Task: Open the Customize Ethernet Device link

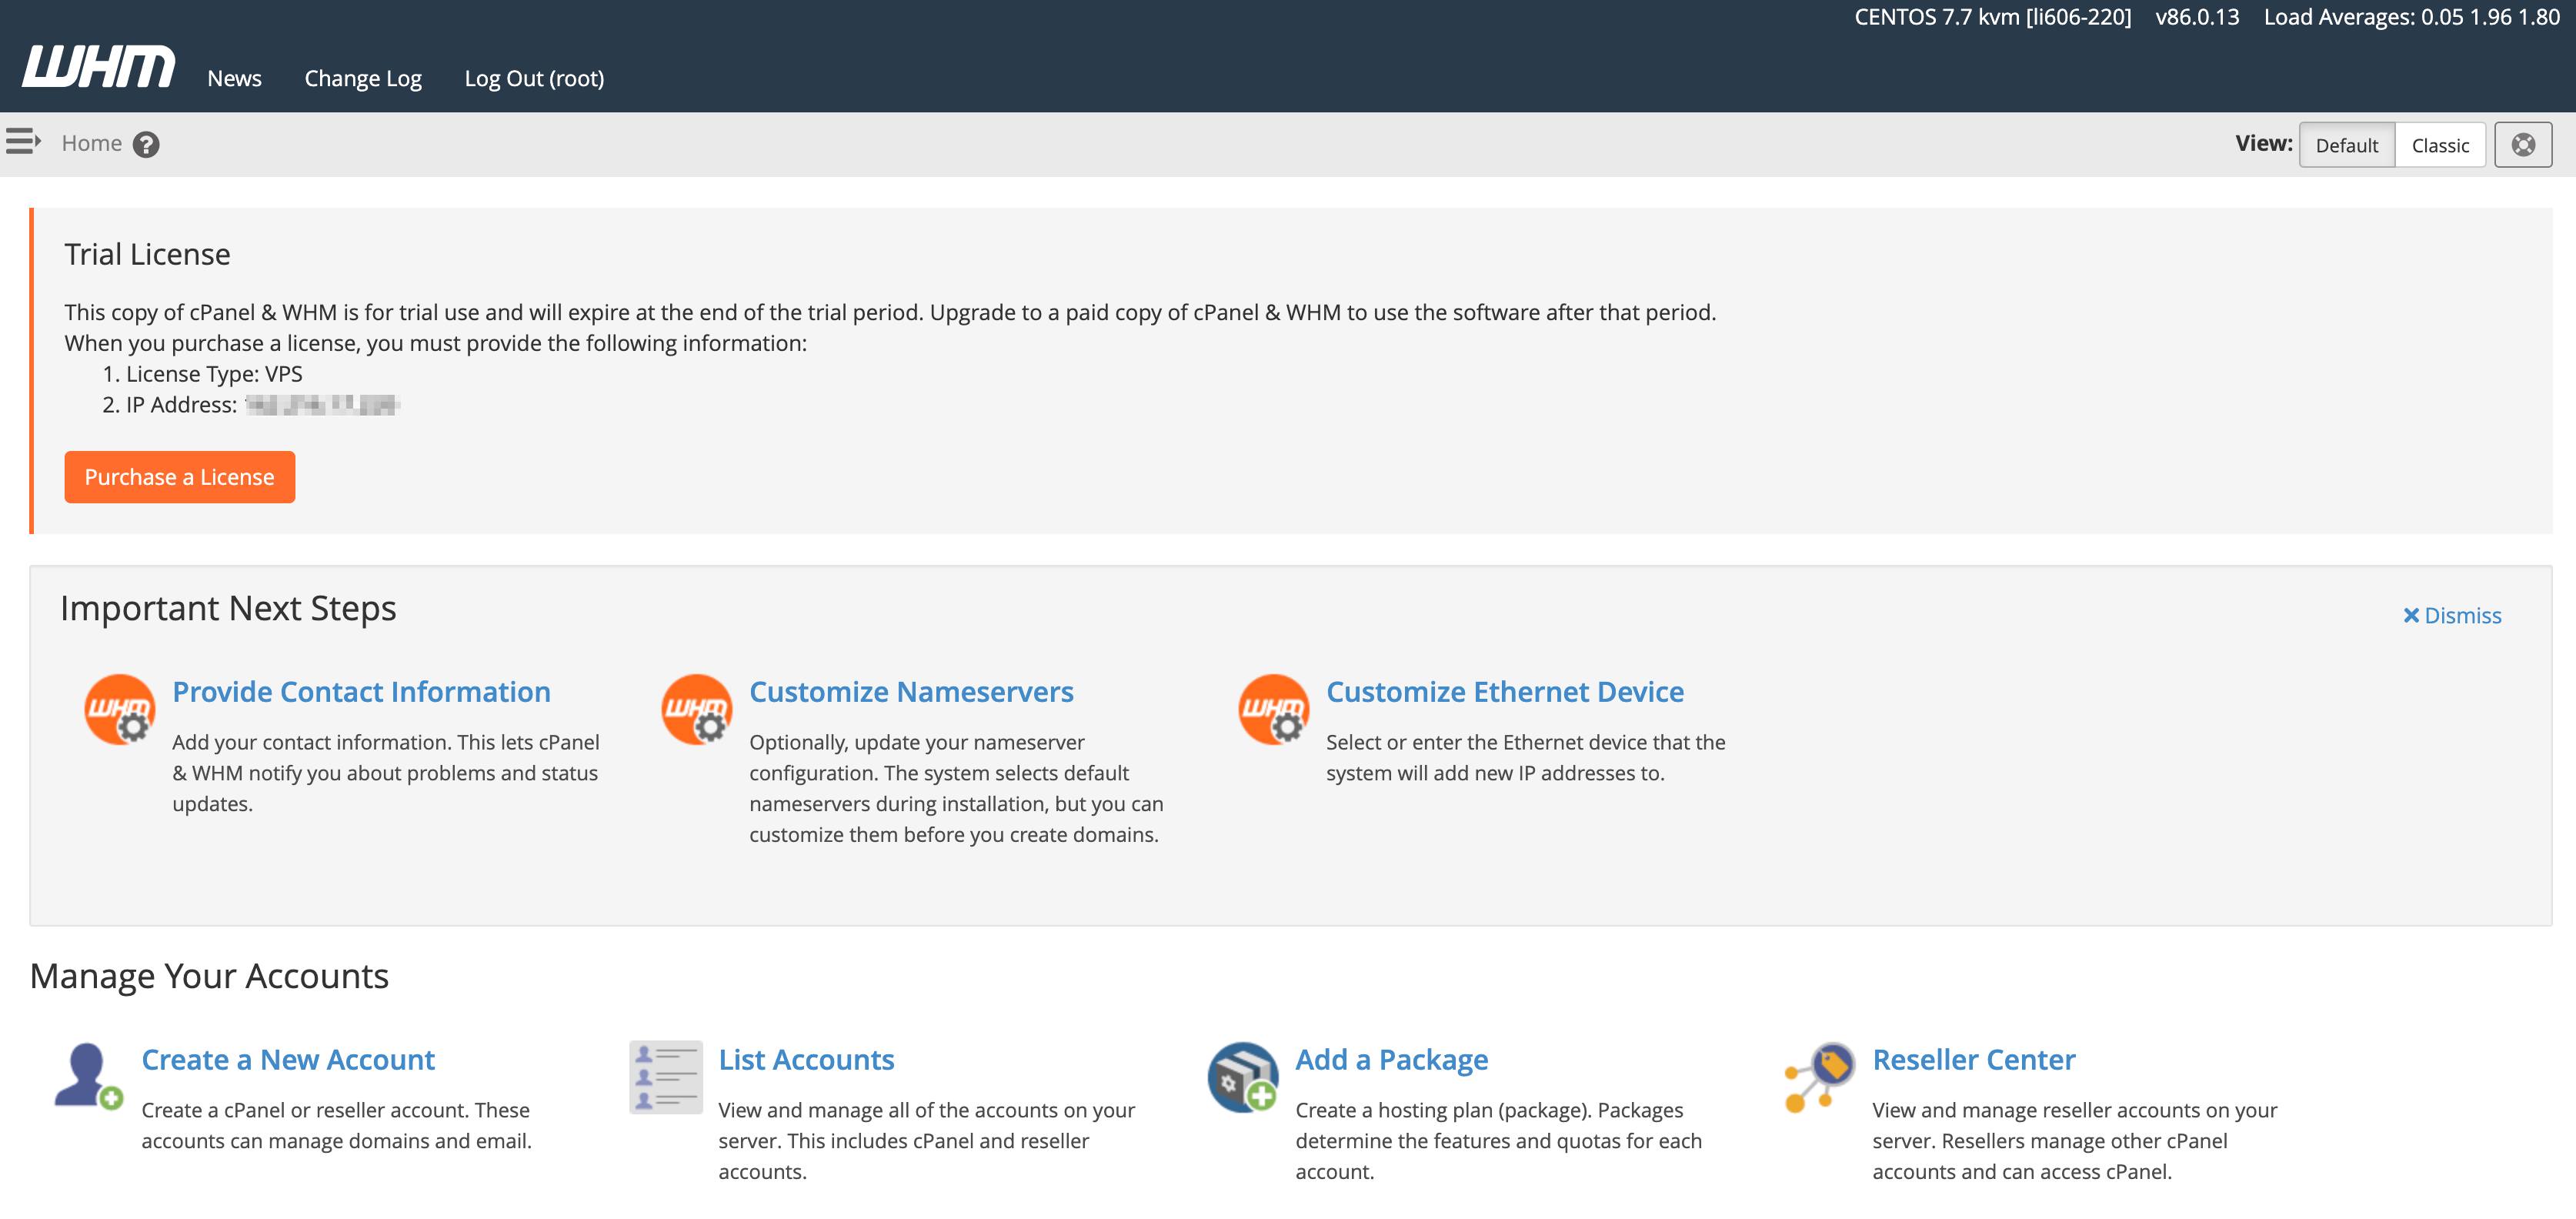Action: click(x=1503, y=691)
